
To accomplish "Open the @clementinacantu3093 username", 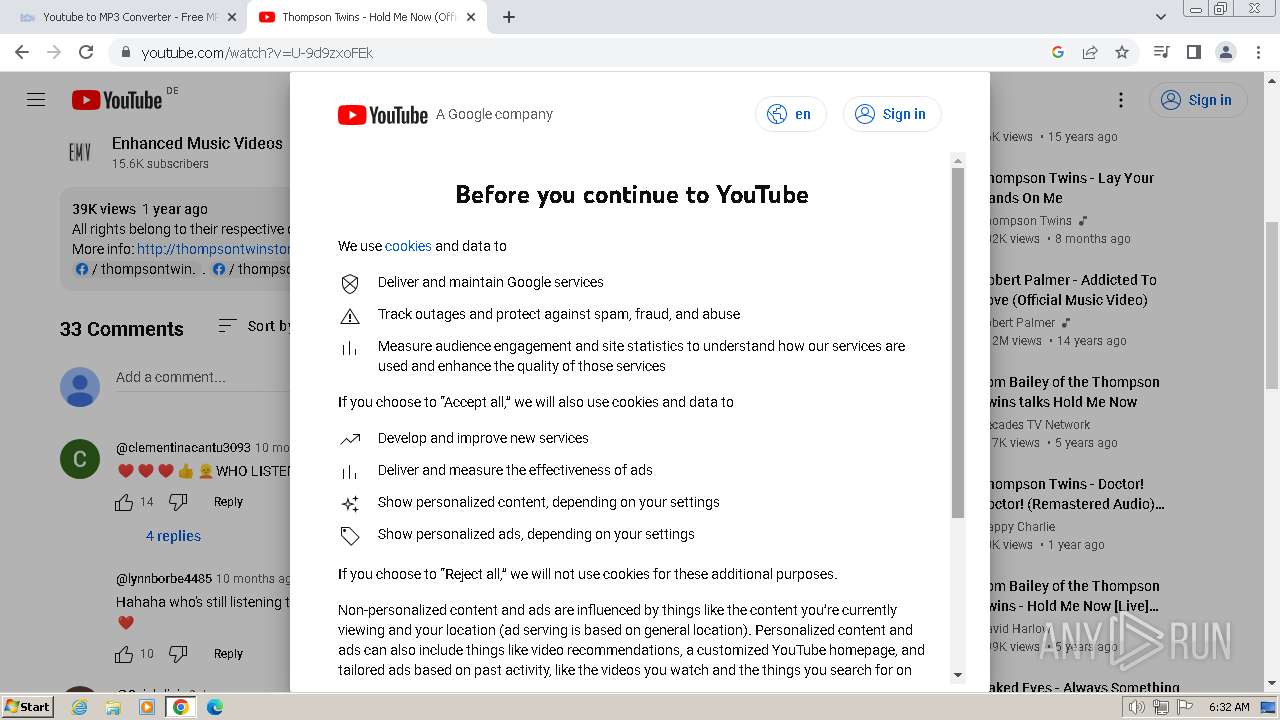I will coord(183,447).
